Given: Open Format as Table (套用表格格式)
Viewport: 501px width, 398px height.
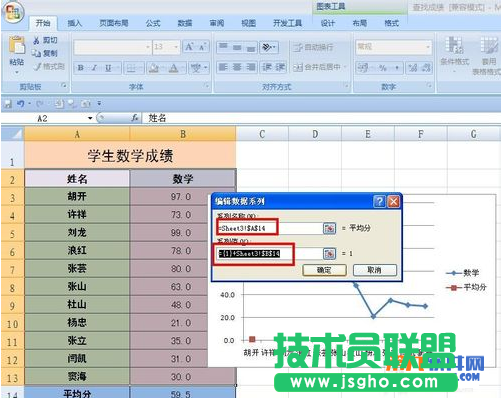Looking at the screenshot, I should [488, 55].
